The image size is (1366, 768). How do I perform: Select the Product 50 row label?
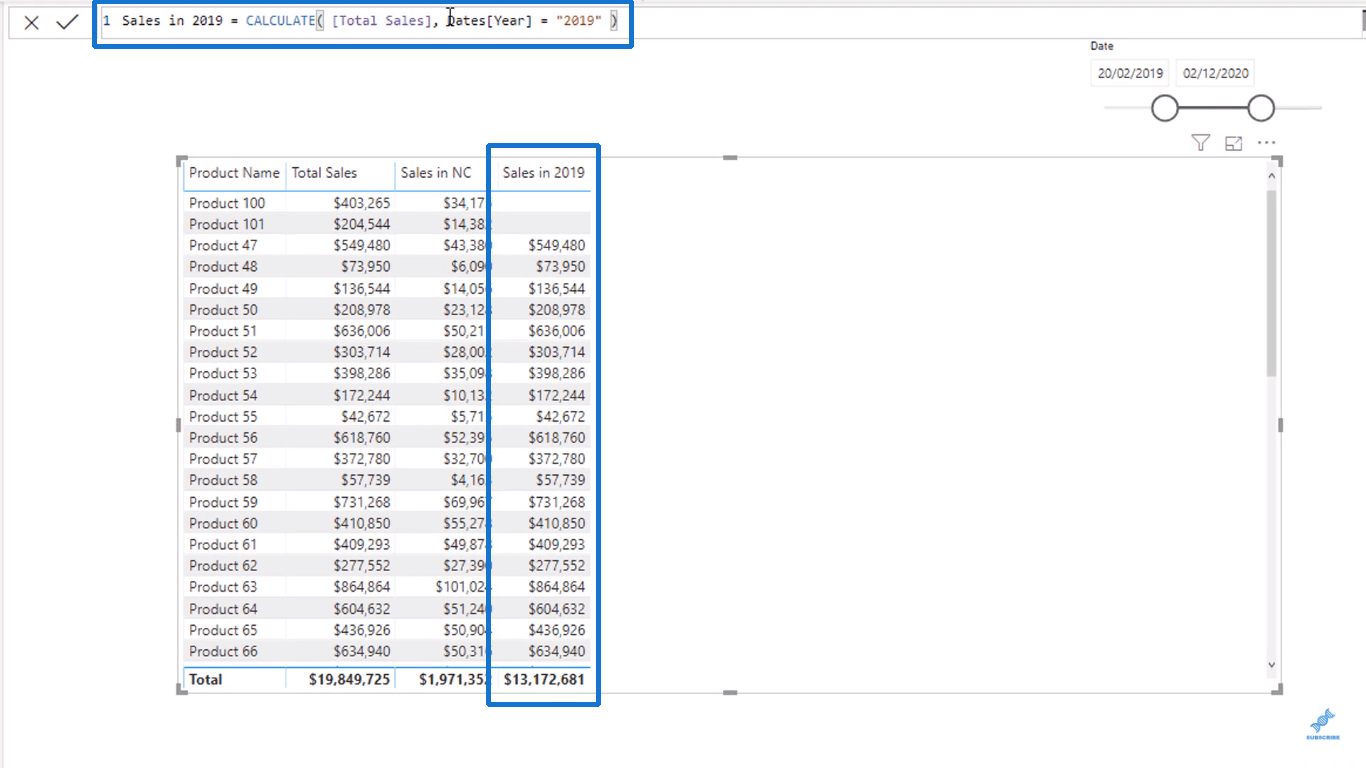223,309
